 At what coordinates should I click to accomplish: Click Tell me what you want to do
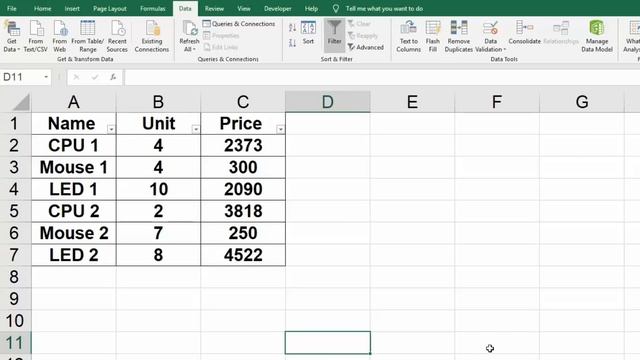(384, 9)
